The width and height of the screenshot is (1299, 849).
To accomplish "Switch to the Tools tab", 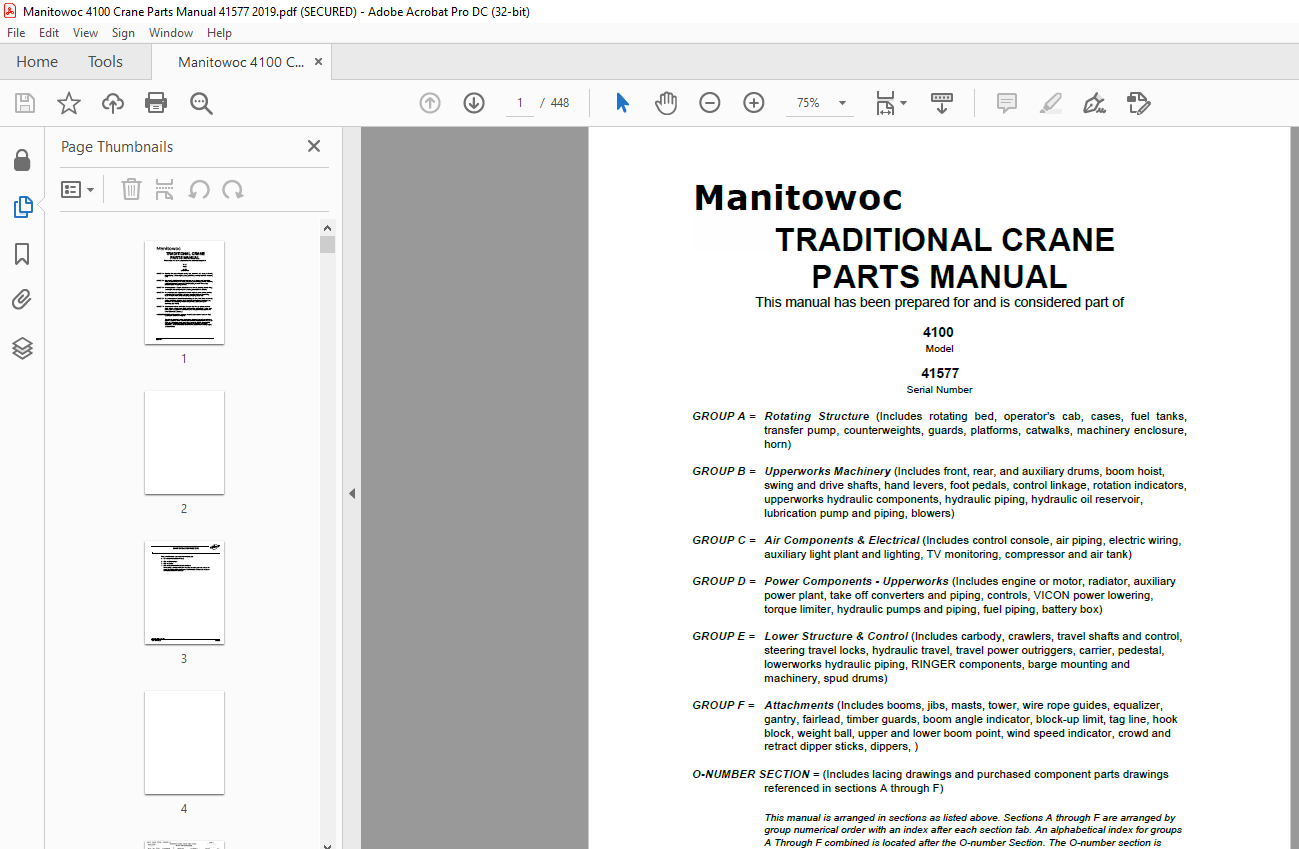I will coord(105,62).
